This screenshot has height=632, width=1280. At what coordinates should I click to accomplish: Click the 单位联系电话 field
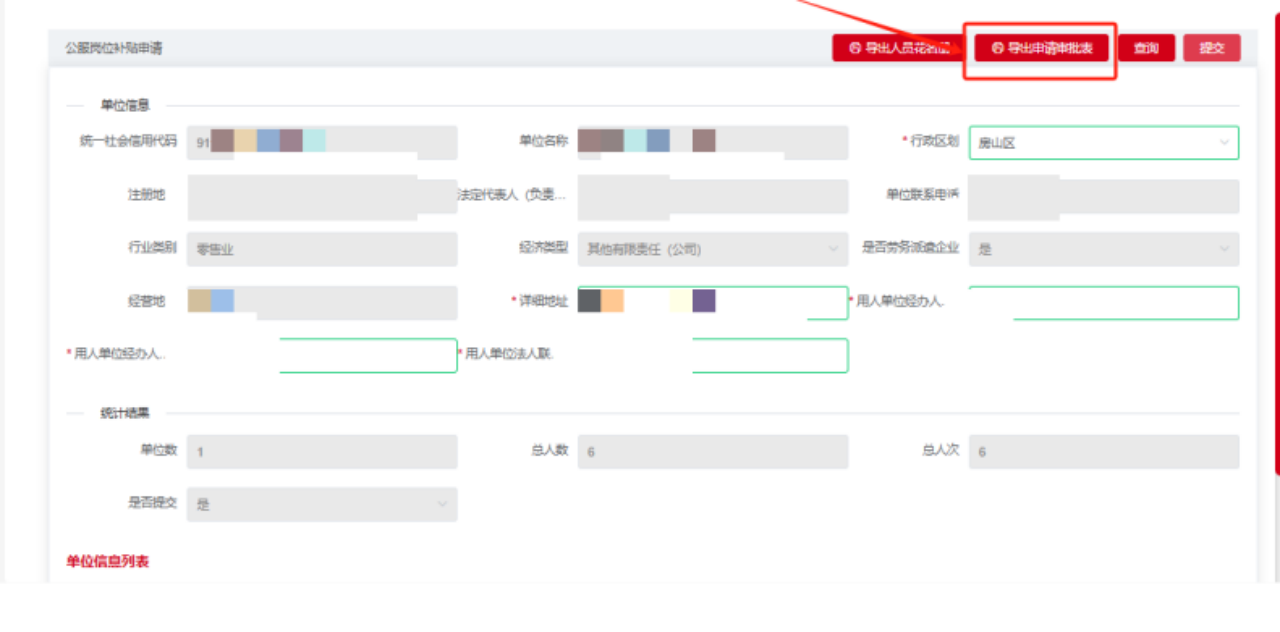coord(1103,196)
